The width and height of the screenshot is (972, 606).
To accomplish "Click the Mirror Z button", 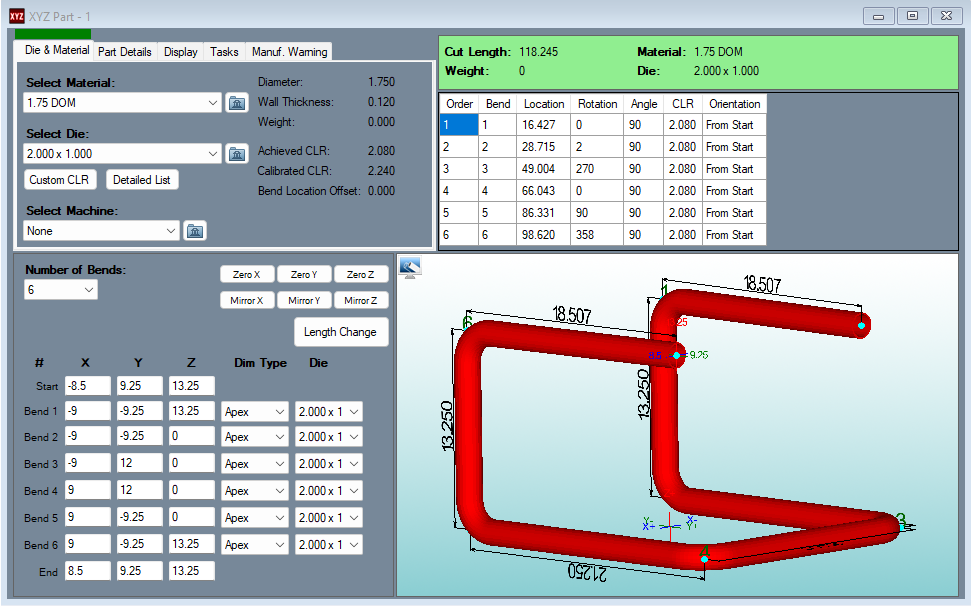I will [360, 301].
